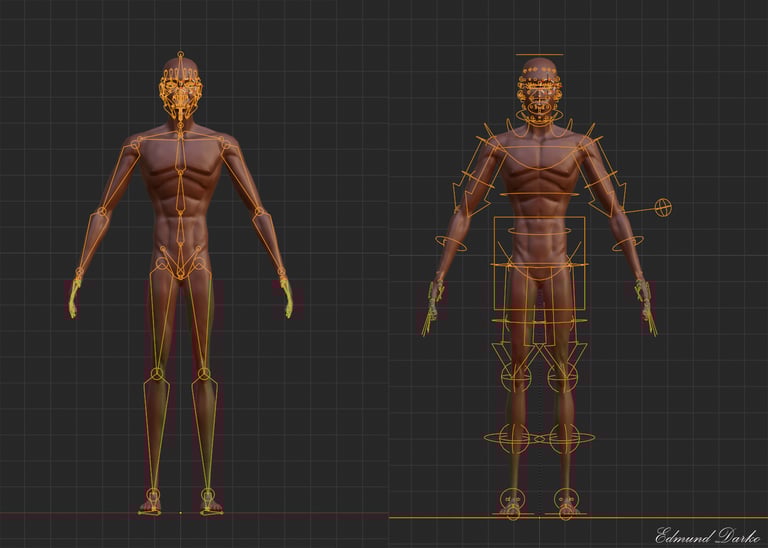Viewport: 768px width, 548px height.
Task: Select the neck ring control under the control rig's chin
Action: [x=539, y=118]
